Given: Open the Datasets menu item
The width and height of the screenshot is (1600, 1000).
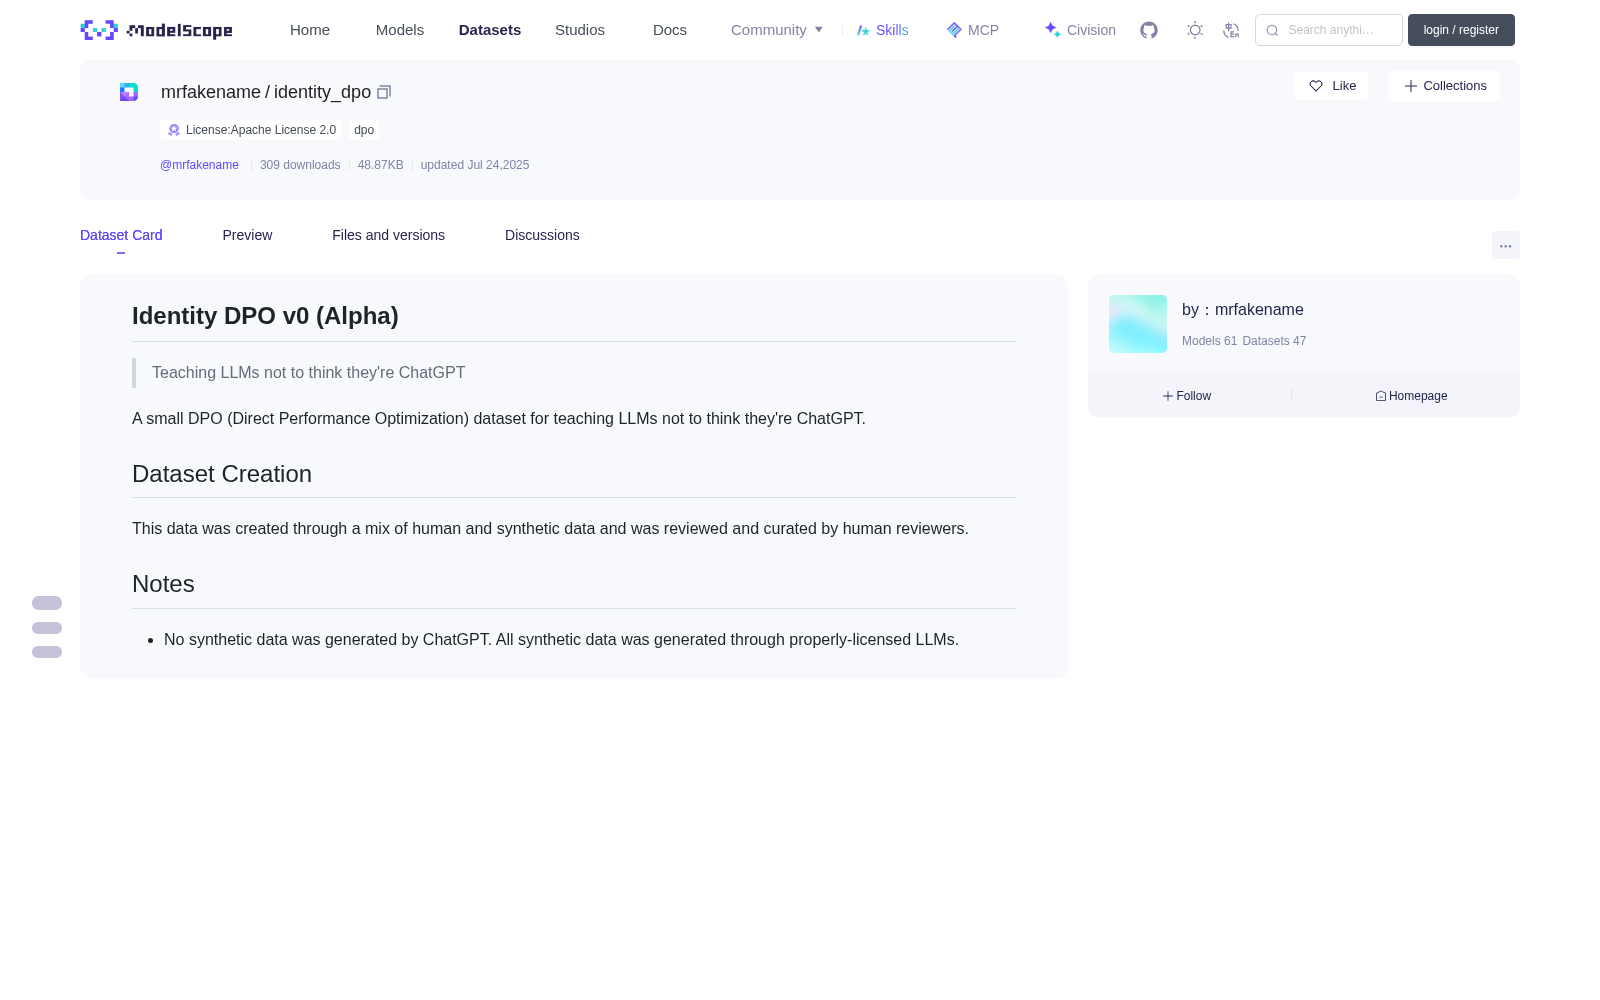Looking at the screenshot, I should [490, 30].
